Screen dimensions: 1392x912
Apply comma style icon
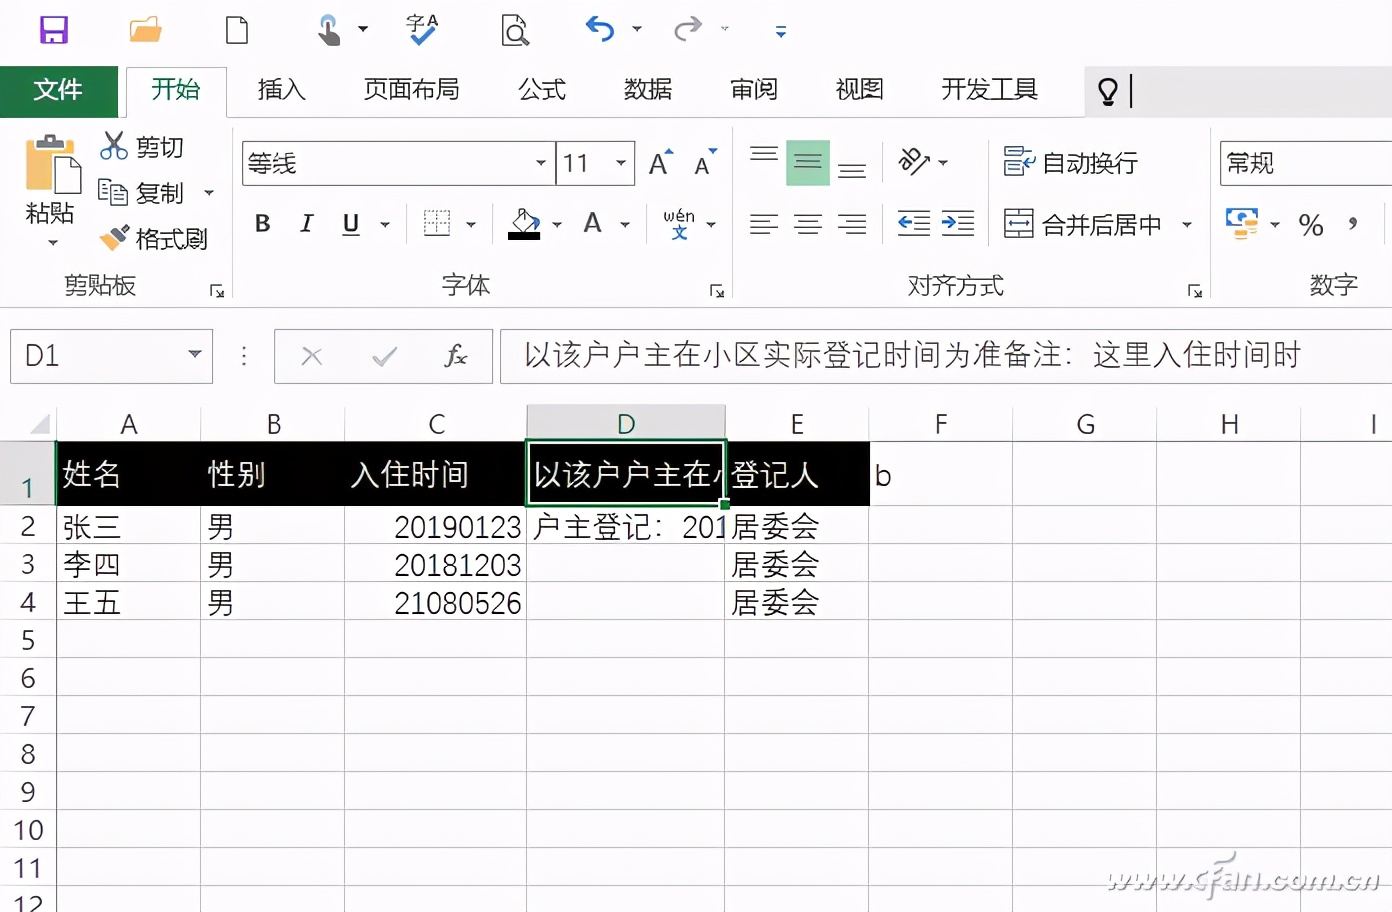(x=1353, y=224)
